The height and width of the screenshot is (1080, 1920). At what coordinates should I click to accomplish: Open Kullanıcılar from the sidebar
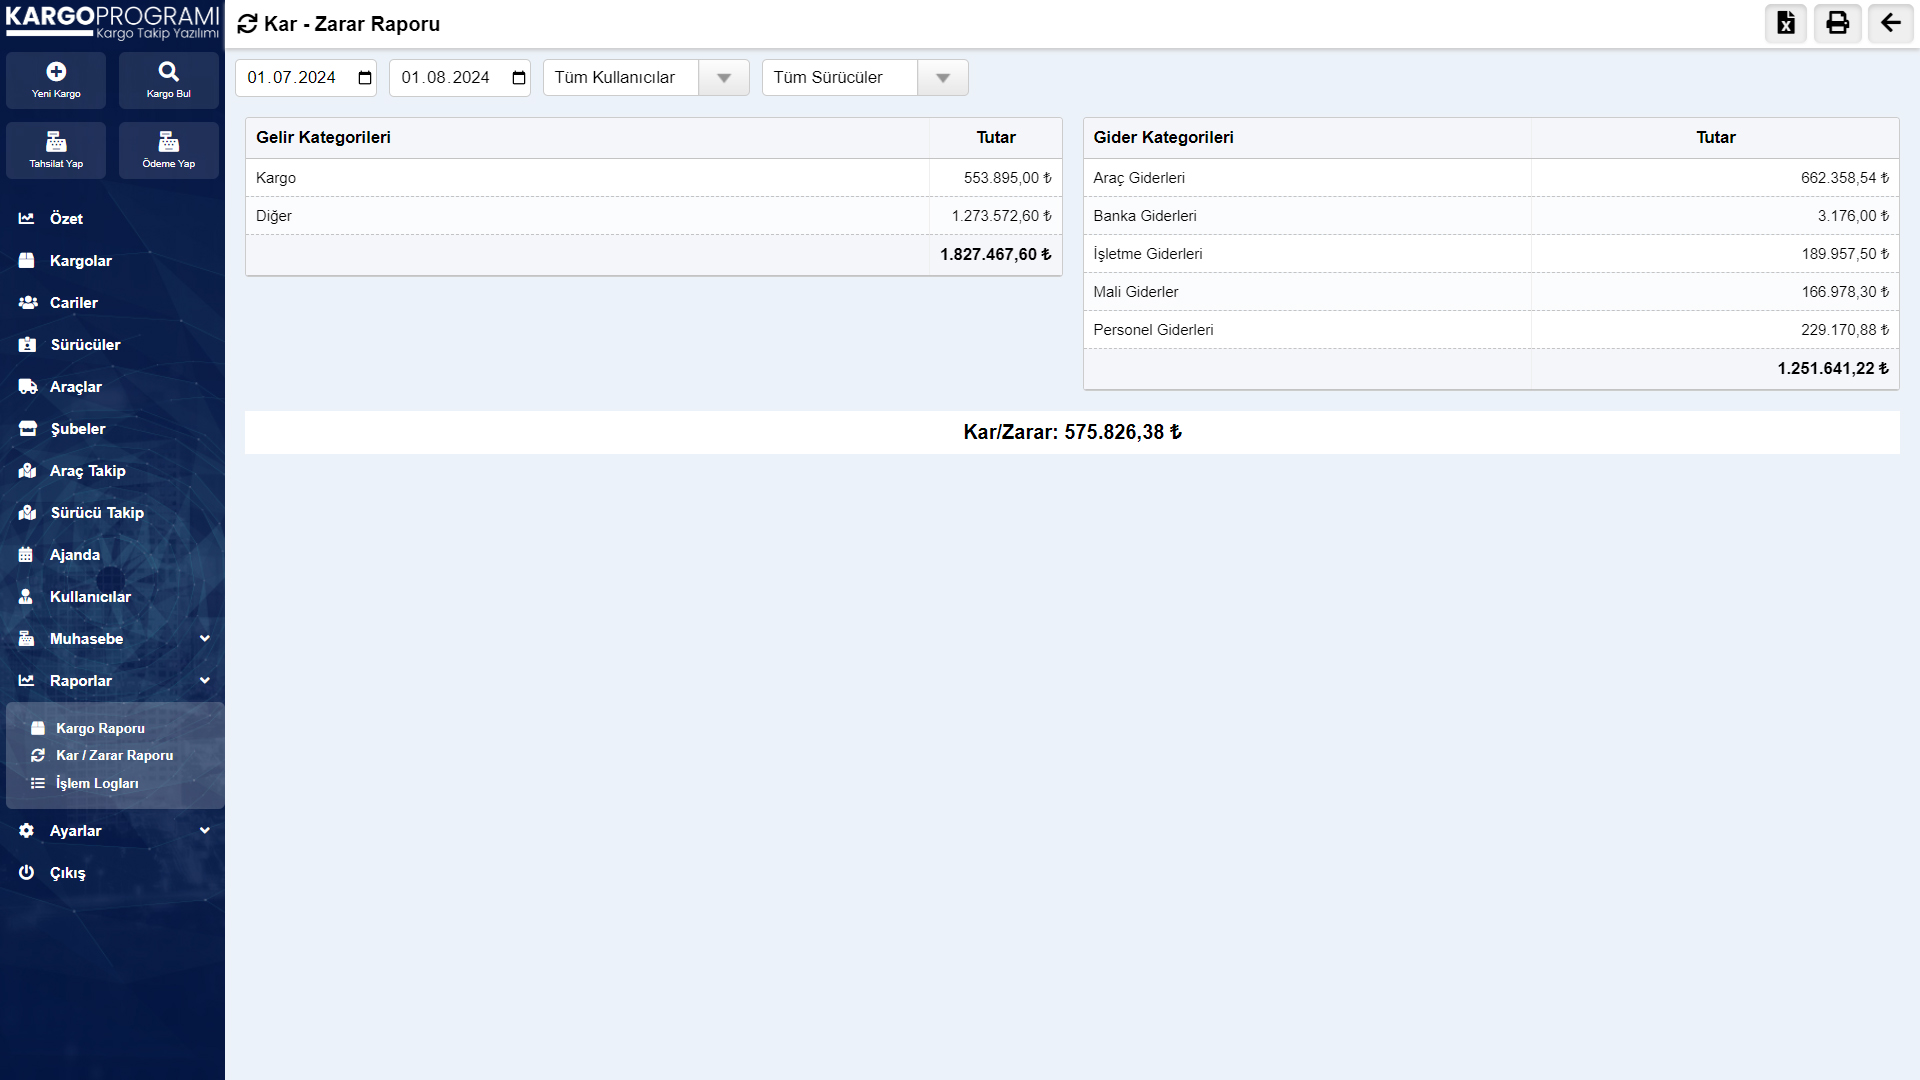[x=90, y=596]
